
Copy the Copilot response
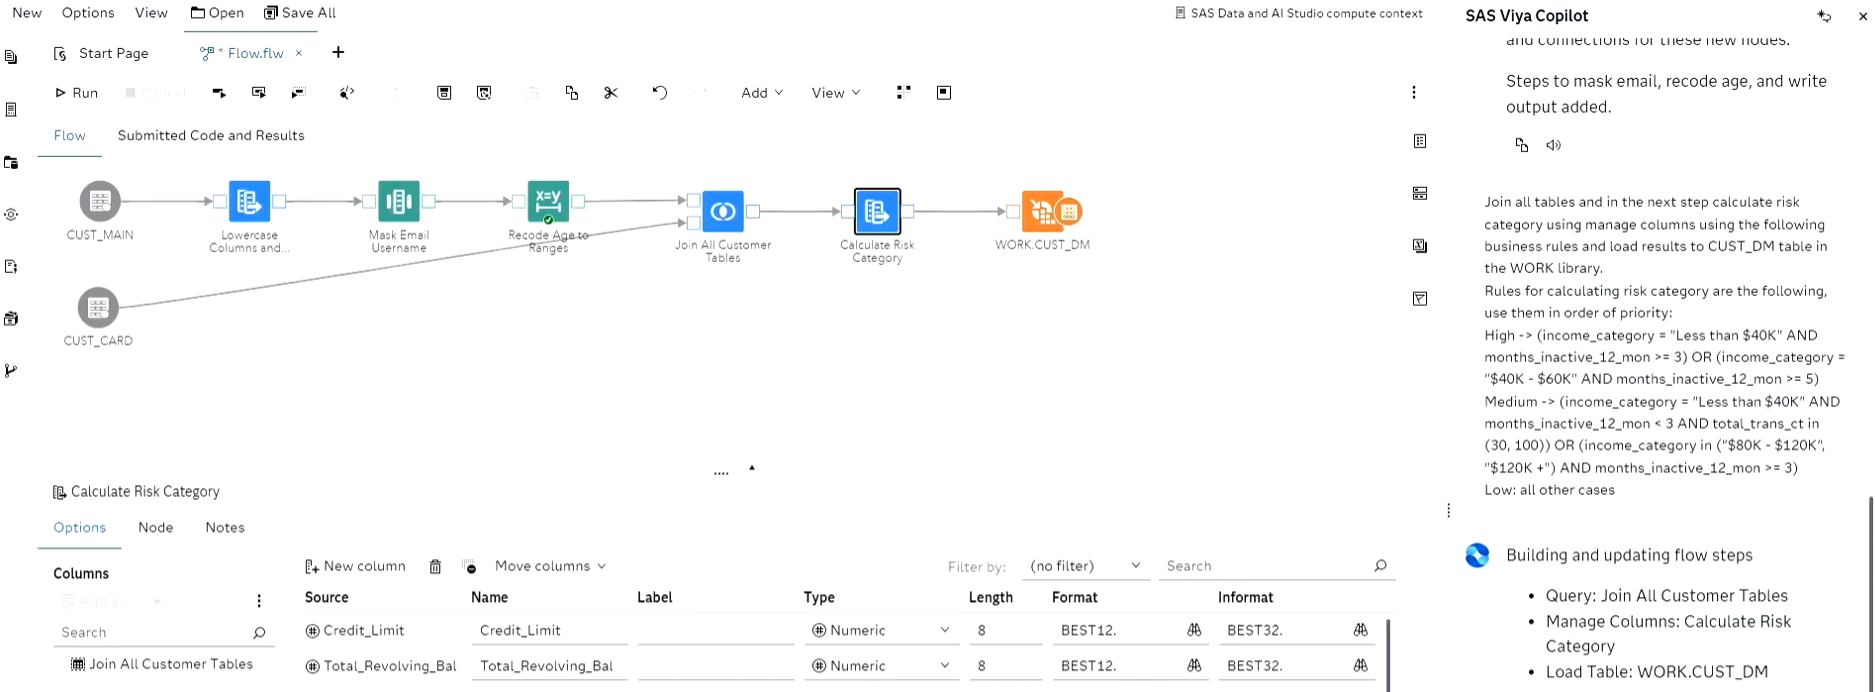coord(1521,145)
